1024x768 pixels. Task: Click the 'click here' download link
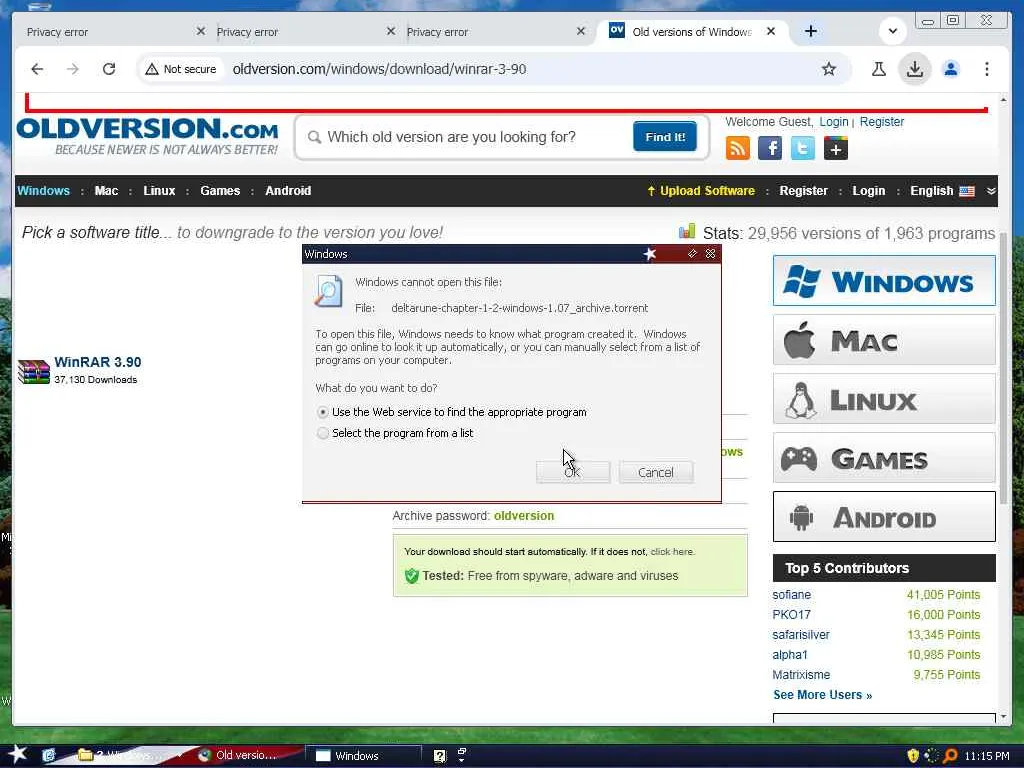[672, 552]
